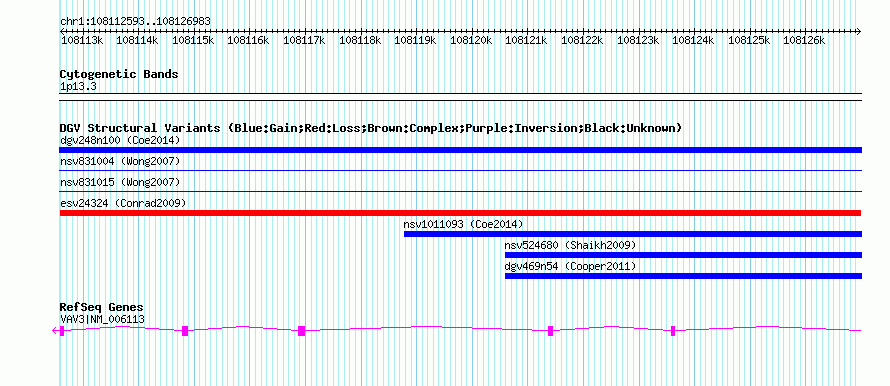Open the dgv469n54 (Cooper2011) variant label
This screenshot has width=890, height=386.
(570, 266)
